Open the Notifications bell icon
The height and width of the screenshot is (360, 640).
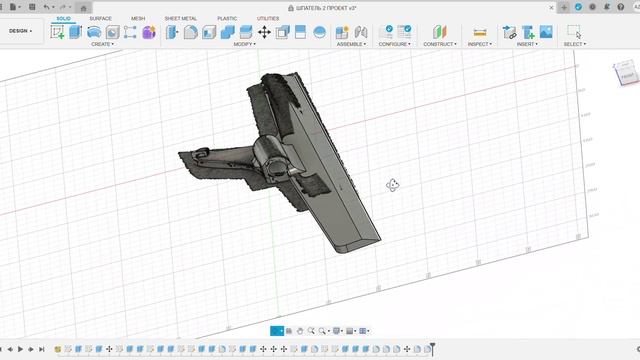(607, 7)
